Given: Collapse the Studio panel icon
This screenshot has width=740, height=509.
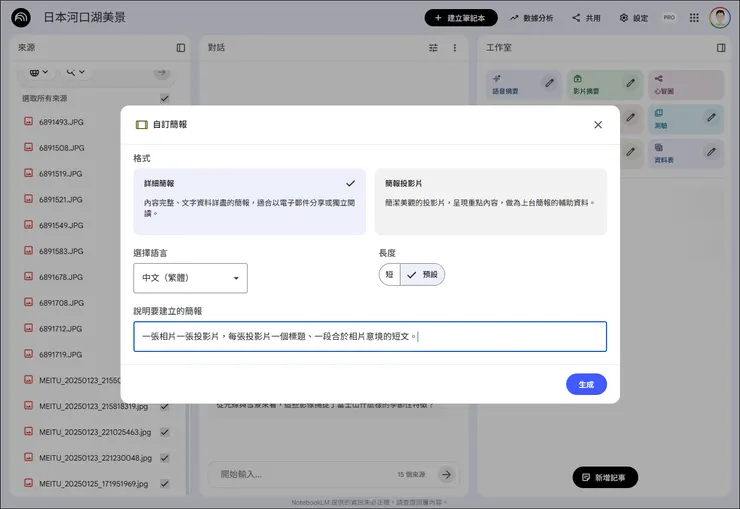Looking at the screenshot, I should pyautogui.click(x=721, y=48).
